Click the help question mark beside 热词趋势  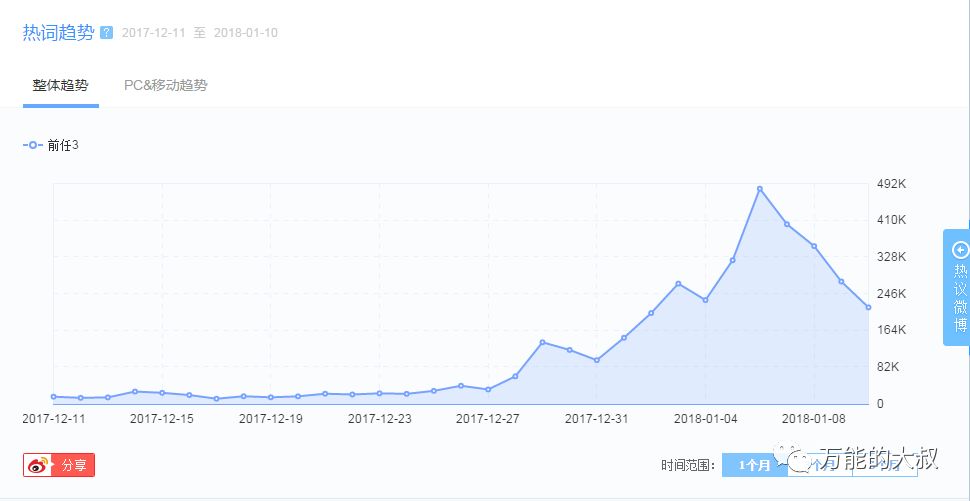click(107, 33)
